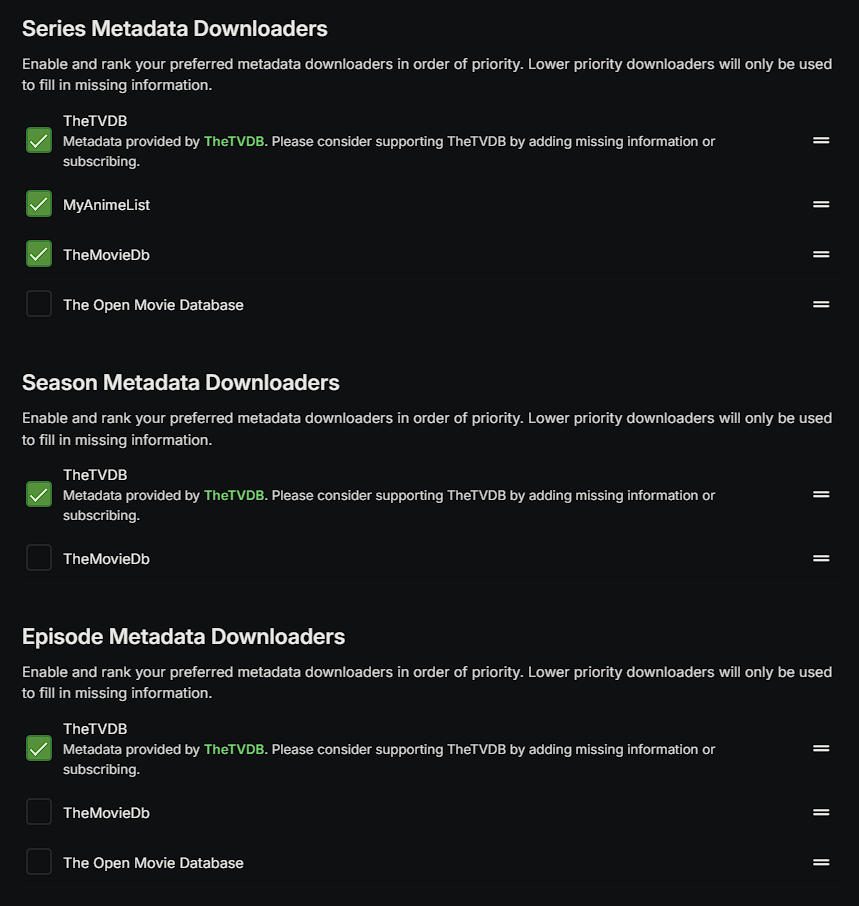Click the reorder handle for Season TheMovieDb
The image size is (859, 906).
coord(821,558)
